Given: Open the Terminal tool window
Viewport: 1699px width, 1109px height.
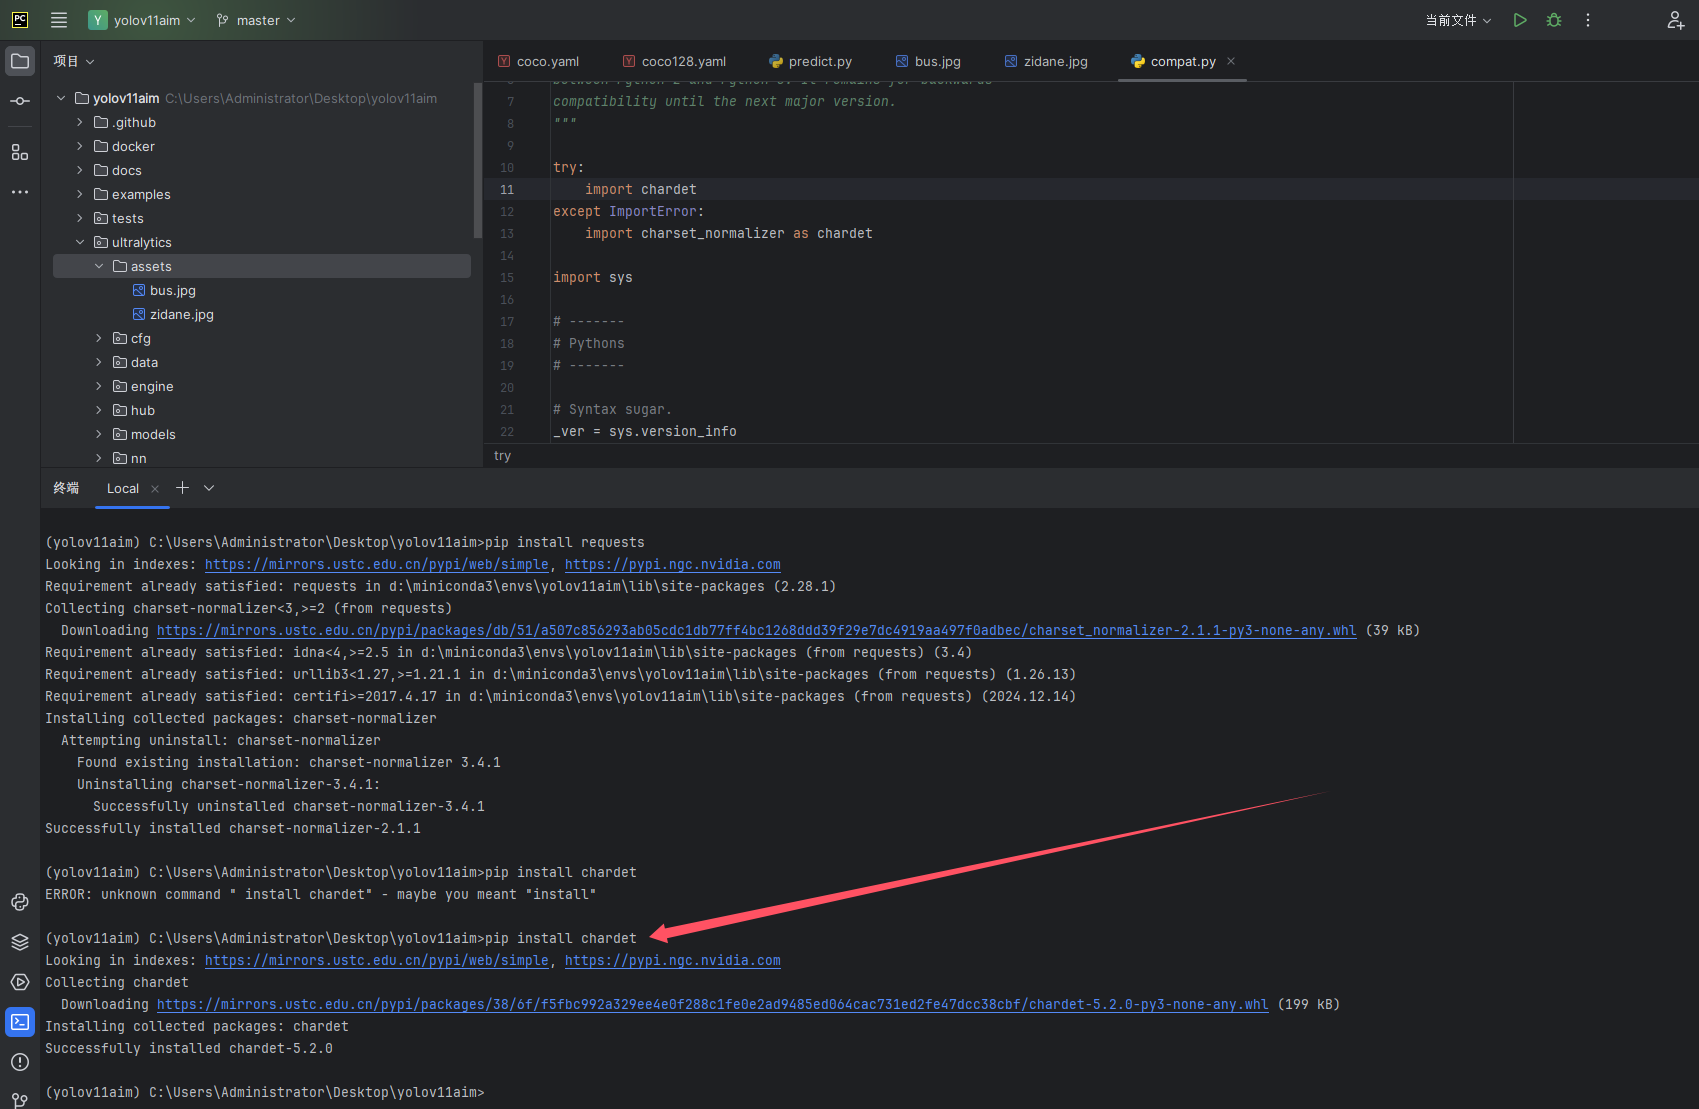Looking at the screenshot, I should (20, 1022).
